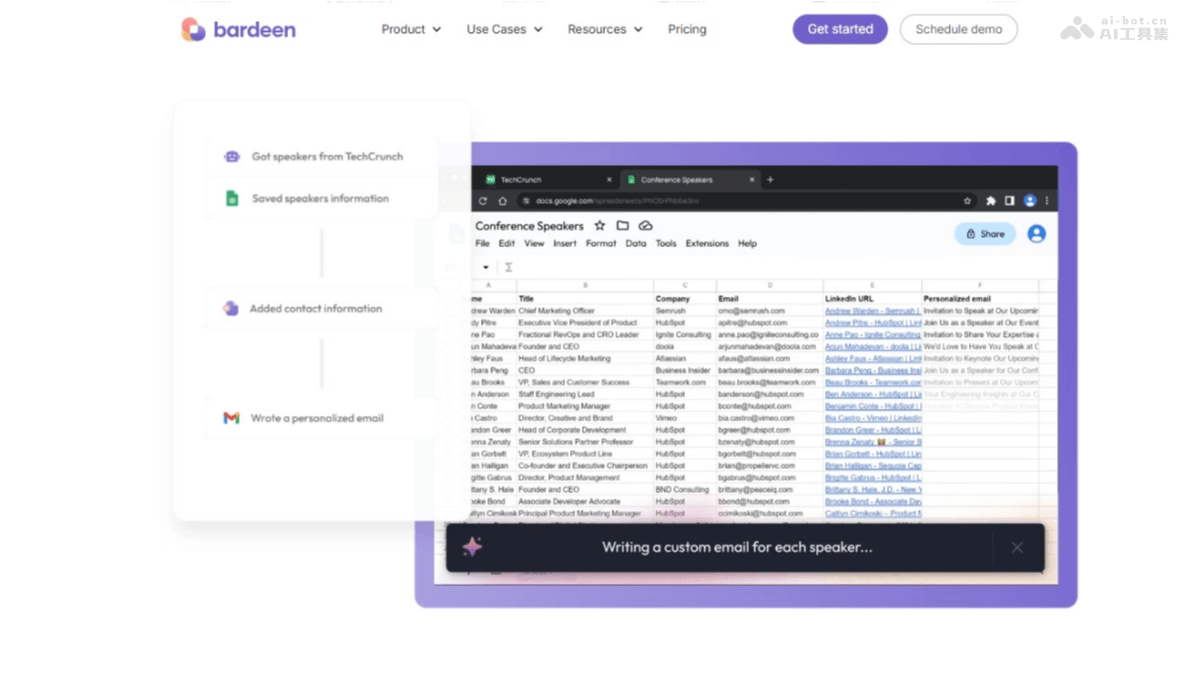Click the robot scraper icon for TechCrunch step
This screenshot has height=675, width=1200.
pyautogui.click(x=232, y=157)
